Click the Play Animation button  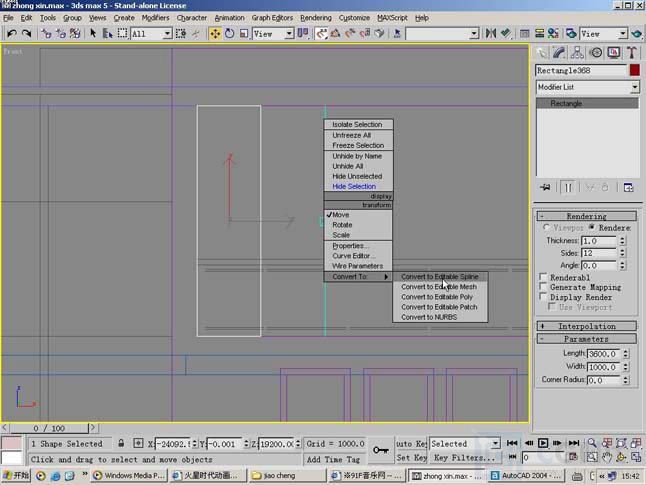tap(543, 443)
